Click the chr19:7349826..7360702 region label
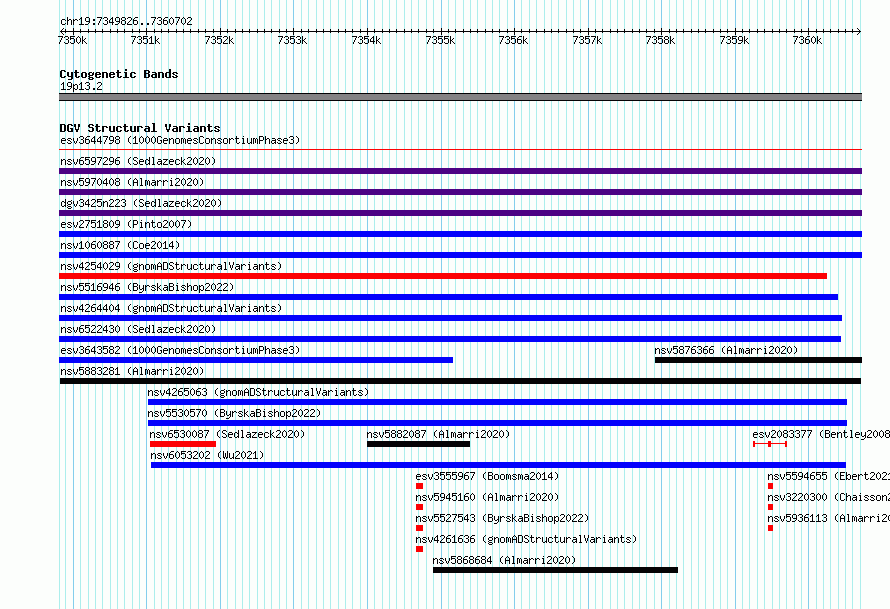This screenshot has width=890, height=609. pos(126,21)
